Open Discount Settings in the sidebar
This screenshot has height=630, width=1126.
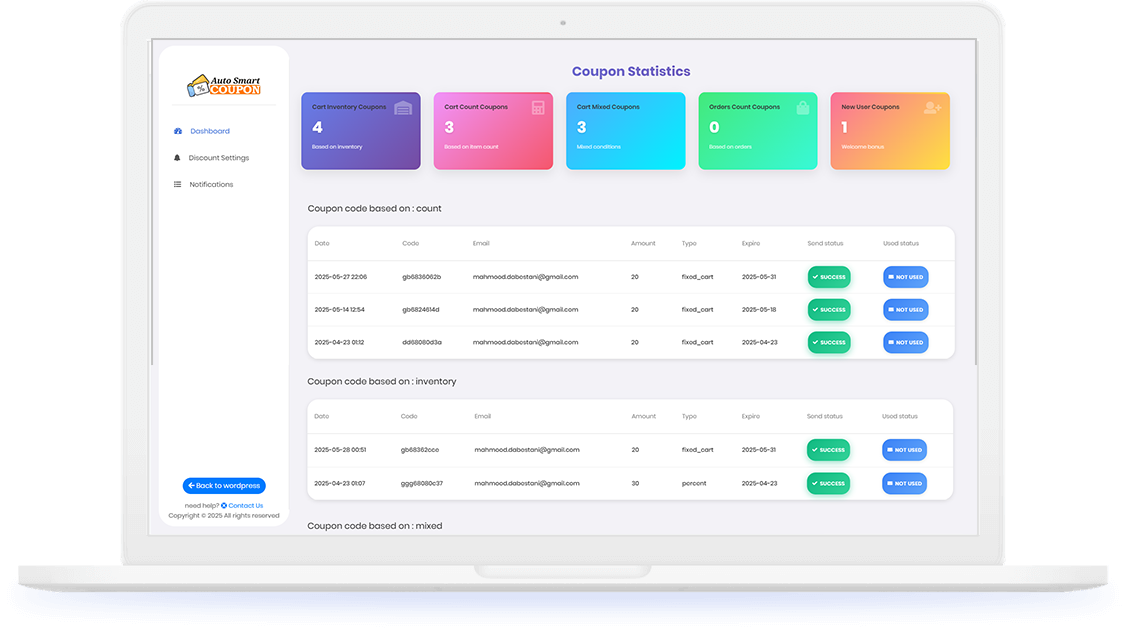click(218, 158)
